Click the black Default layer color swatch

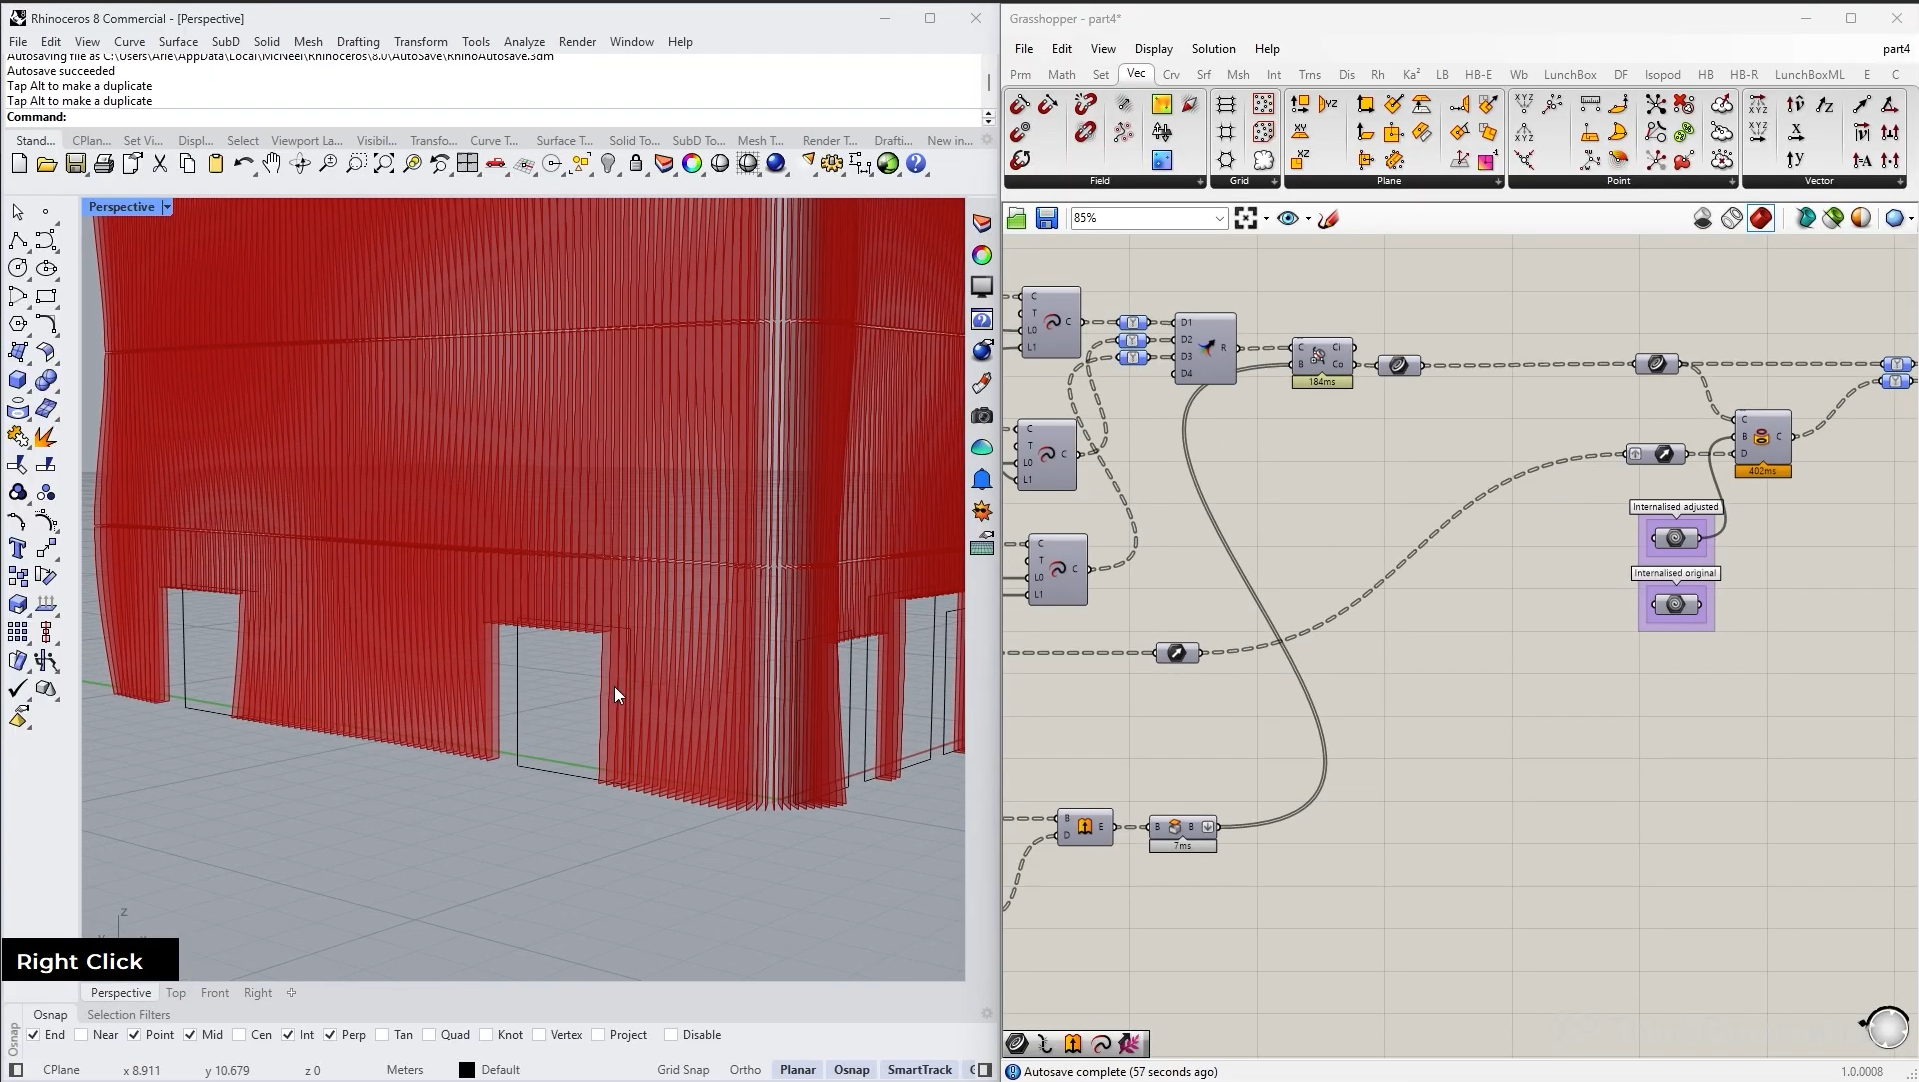coord(467,1070)
